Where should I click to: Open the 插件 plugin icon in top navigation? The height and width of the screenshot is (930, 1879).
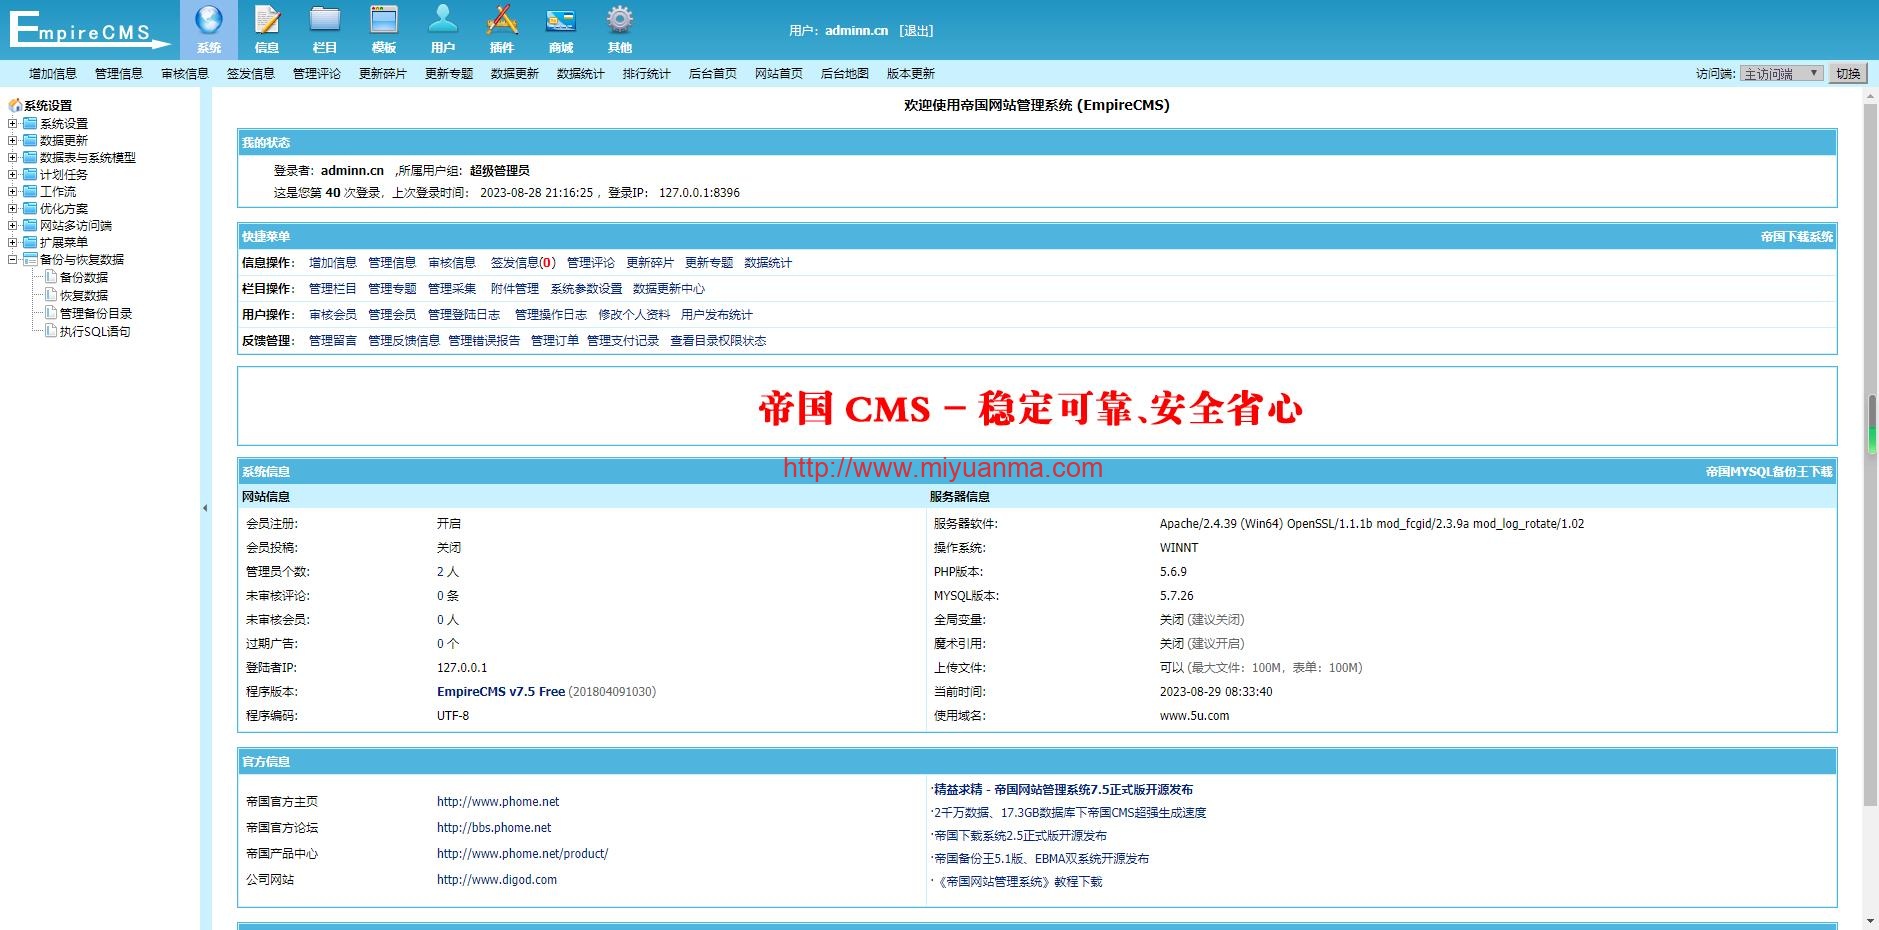(502, 20)
